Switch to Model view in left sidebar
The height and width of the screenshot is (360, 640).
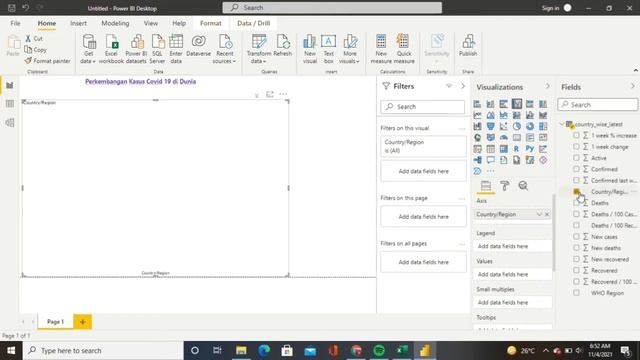click(x=10, y=122)
